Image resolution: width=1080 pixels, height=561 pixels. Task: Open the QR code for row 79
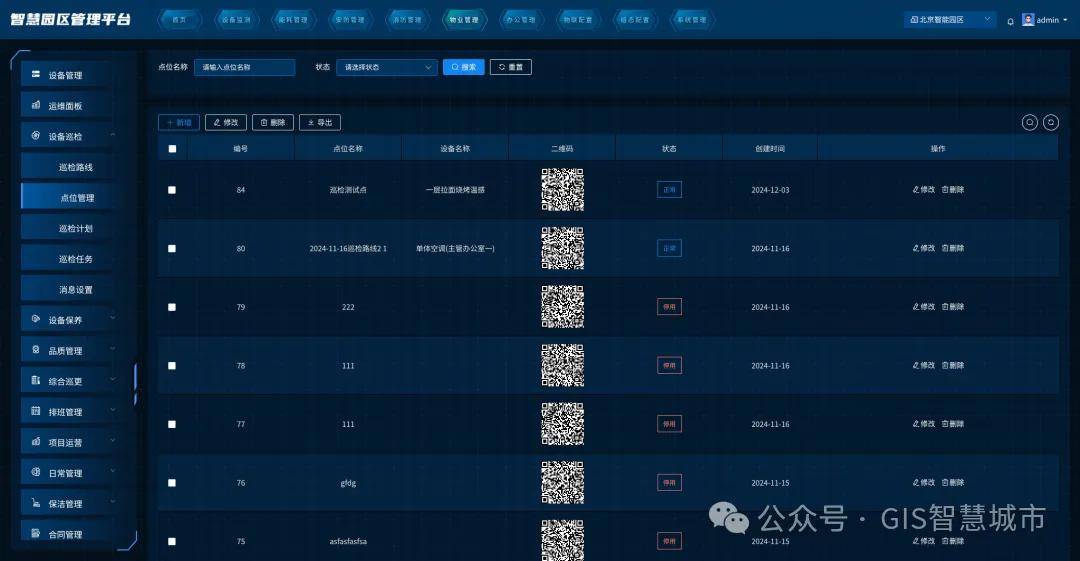click(562, 307)
